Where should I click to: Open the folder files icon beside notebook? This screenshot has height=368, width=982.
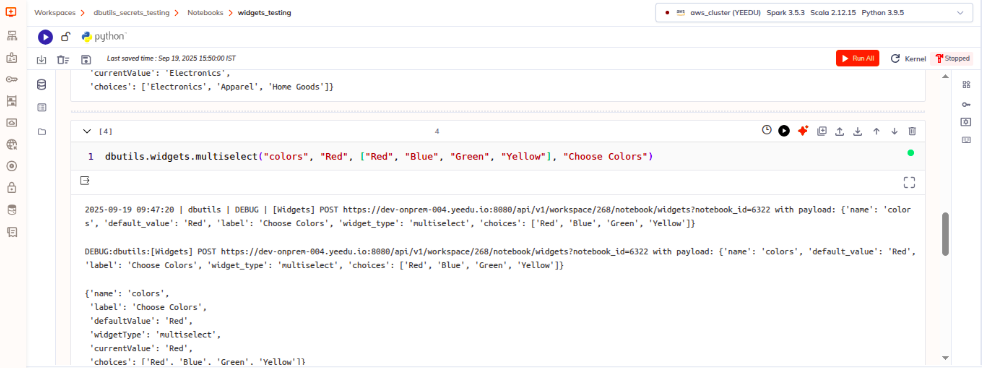[41, 131]
